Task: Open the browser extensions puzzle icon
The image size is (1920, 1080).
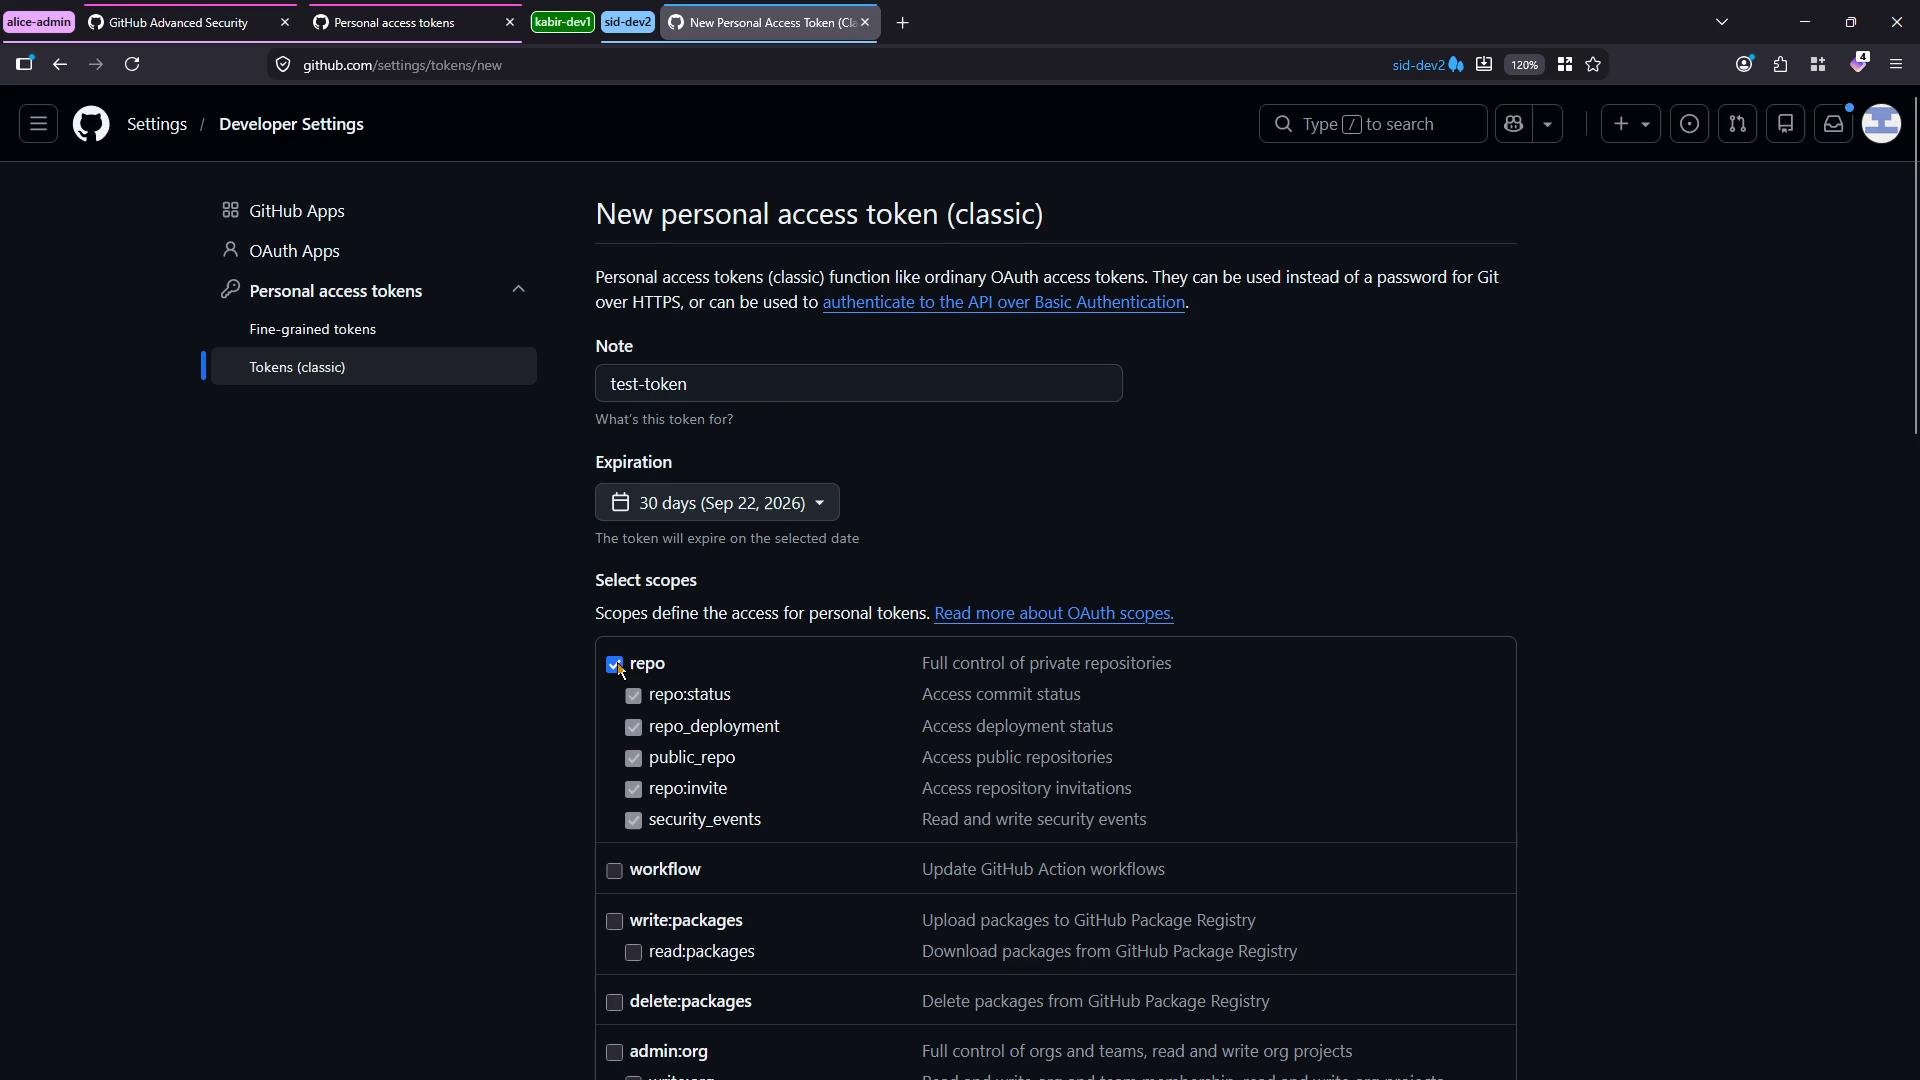Action: pos(1781,65)
